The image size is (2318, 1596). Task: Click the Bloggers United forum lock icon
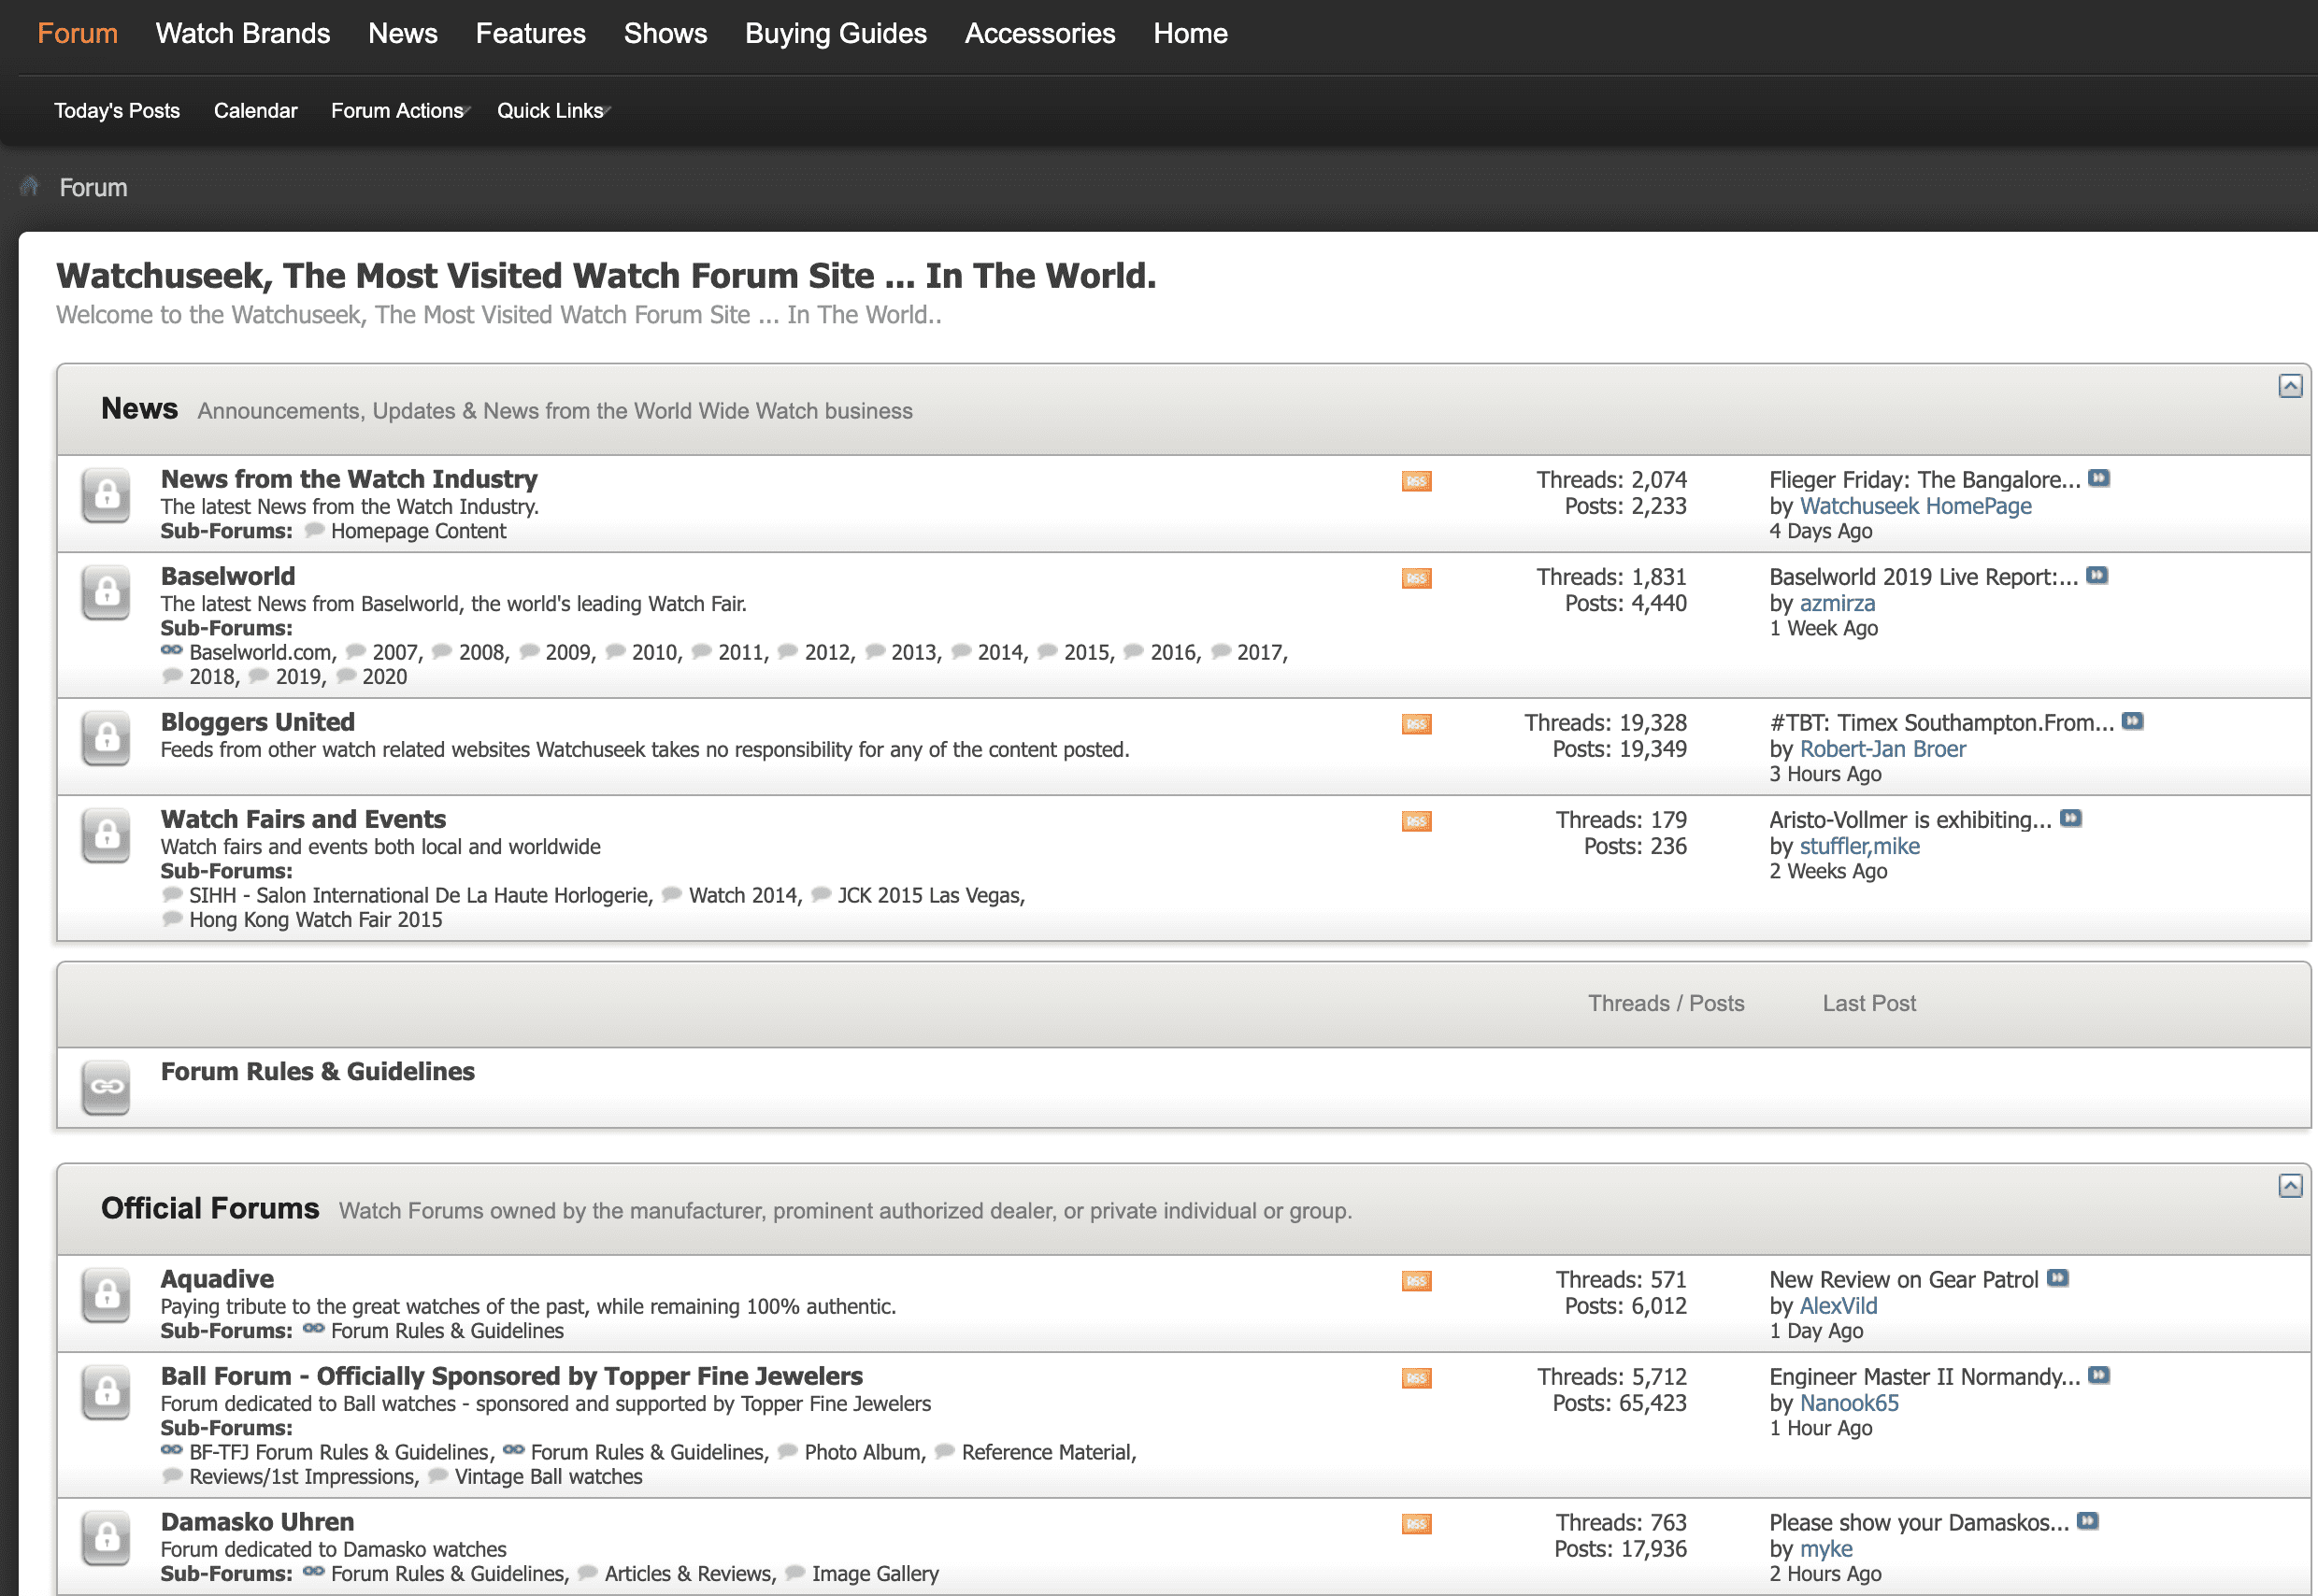106,738
